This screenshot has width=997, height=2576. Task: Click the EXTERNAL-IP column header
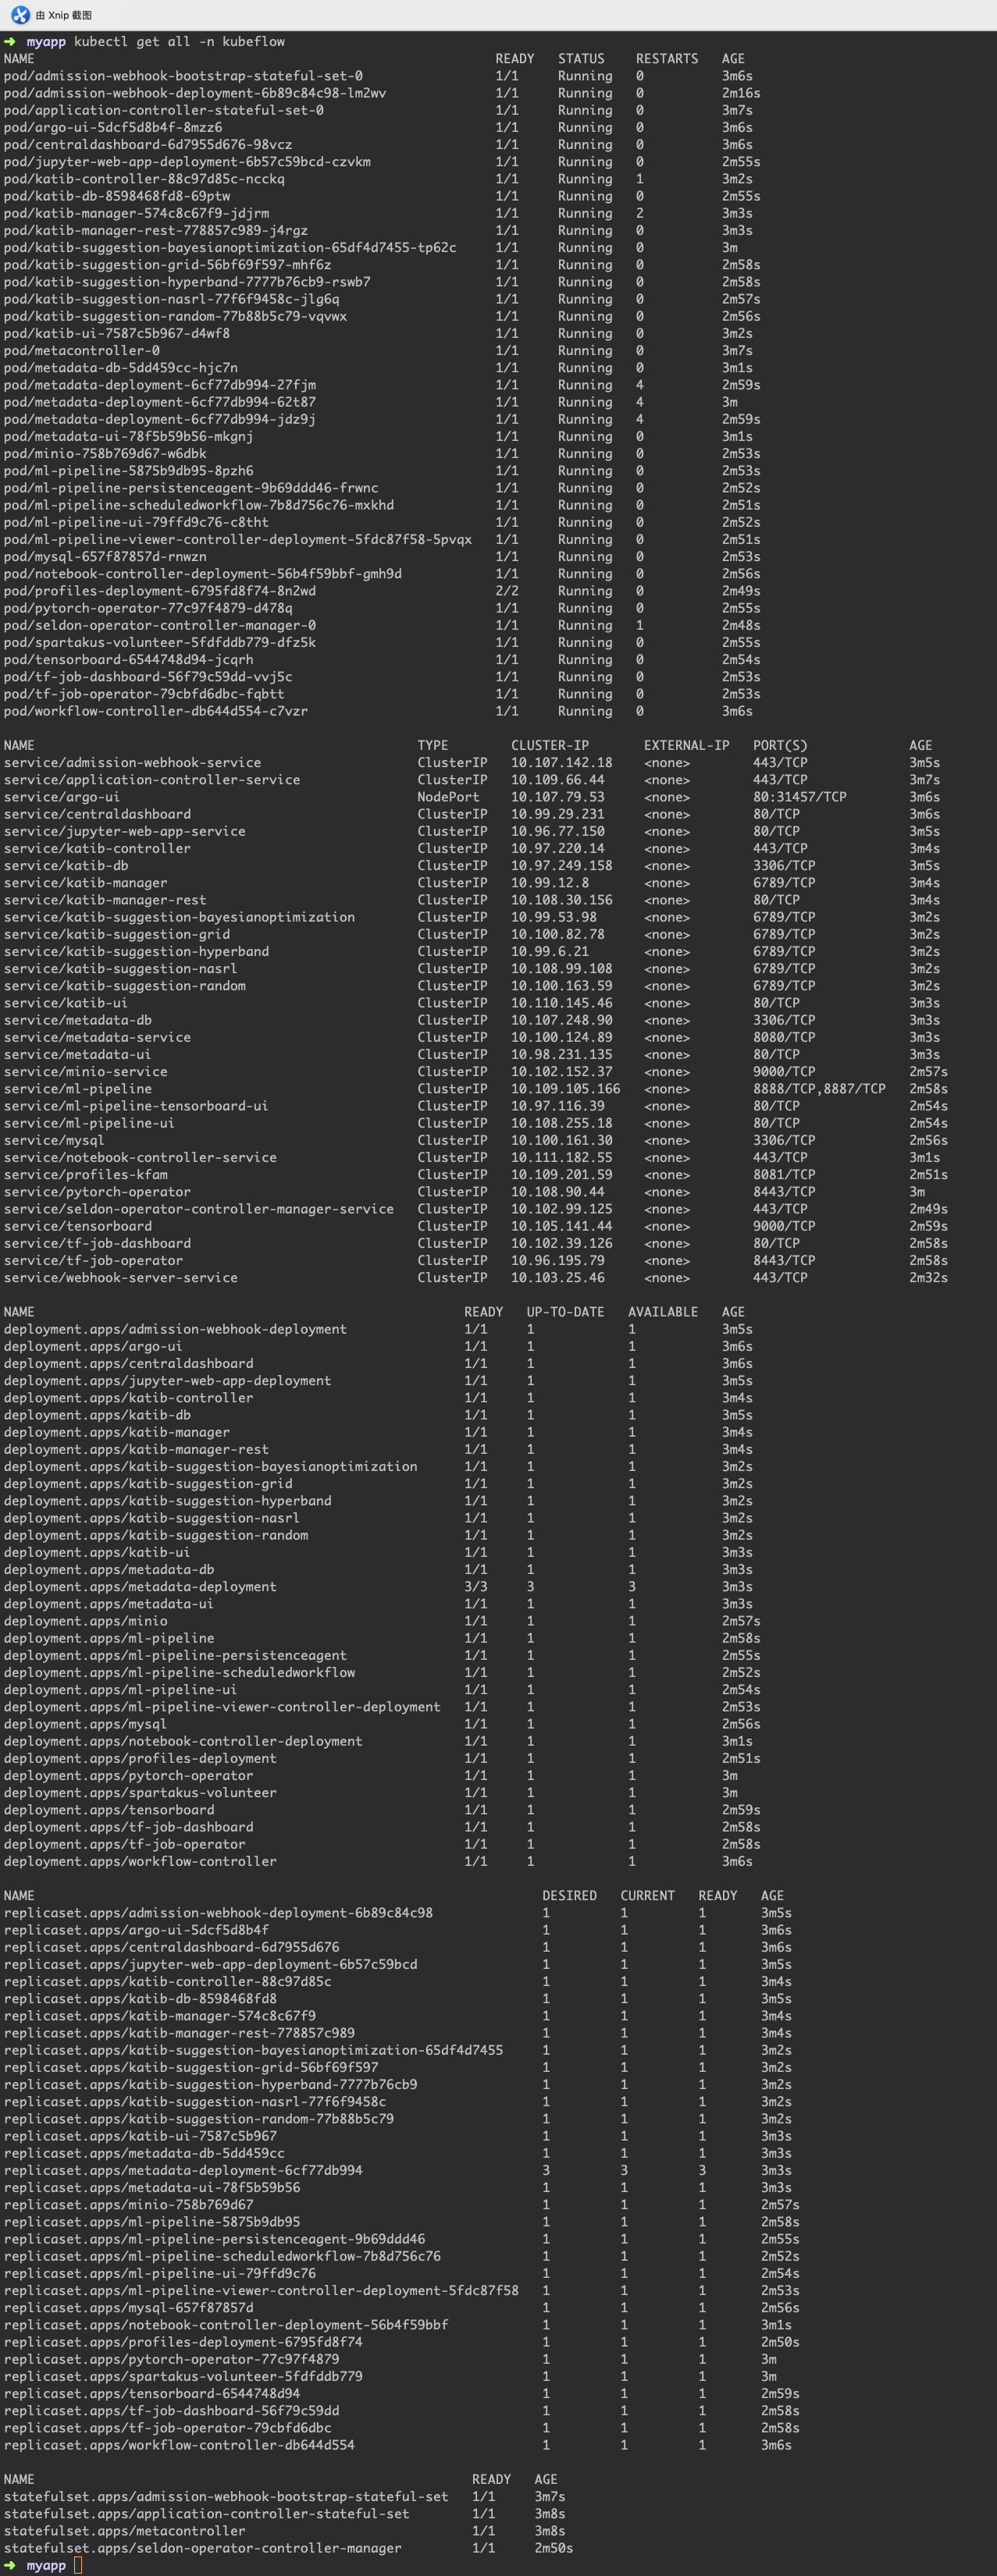pyautogui.click(x=686, y=746)
